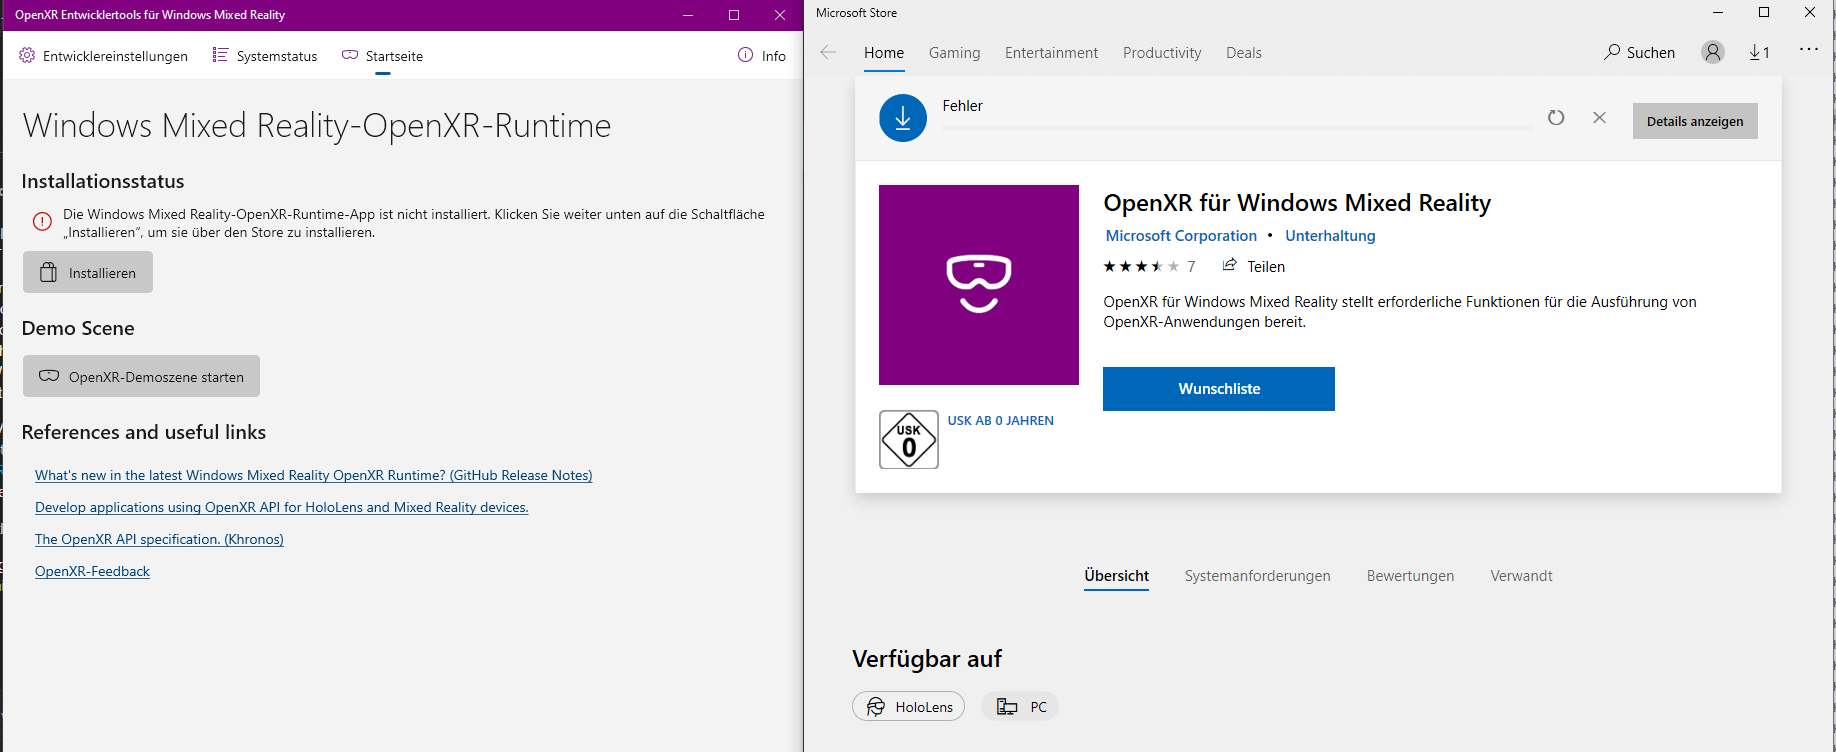Click the OpenXR purple app logo thumbnail
Image resolution: width=1836 pixels, height=752 pixels.
click(x=979, y=285)
